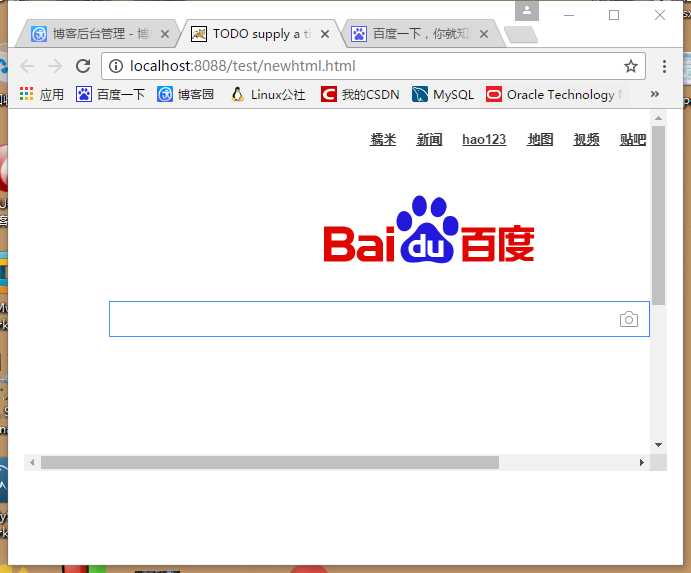The image size is (691, 573).
Task: Close the 百度一下 tab
Action: tap(484, 34)
